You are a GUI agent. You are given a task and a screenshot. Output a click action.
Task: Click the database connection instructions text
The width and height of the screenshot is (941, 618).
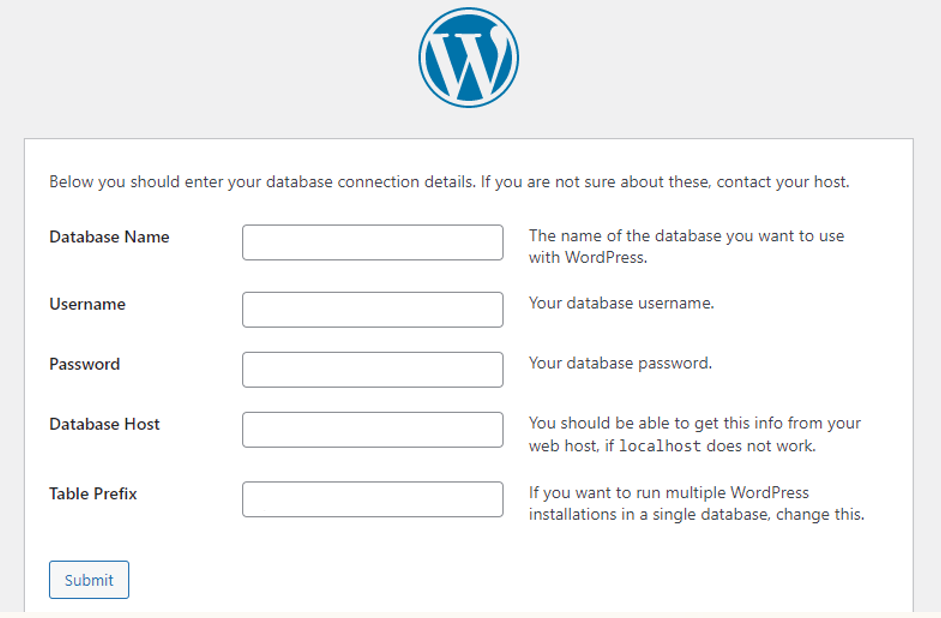448,182
